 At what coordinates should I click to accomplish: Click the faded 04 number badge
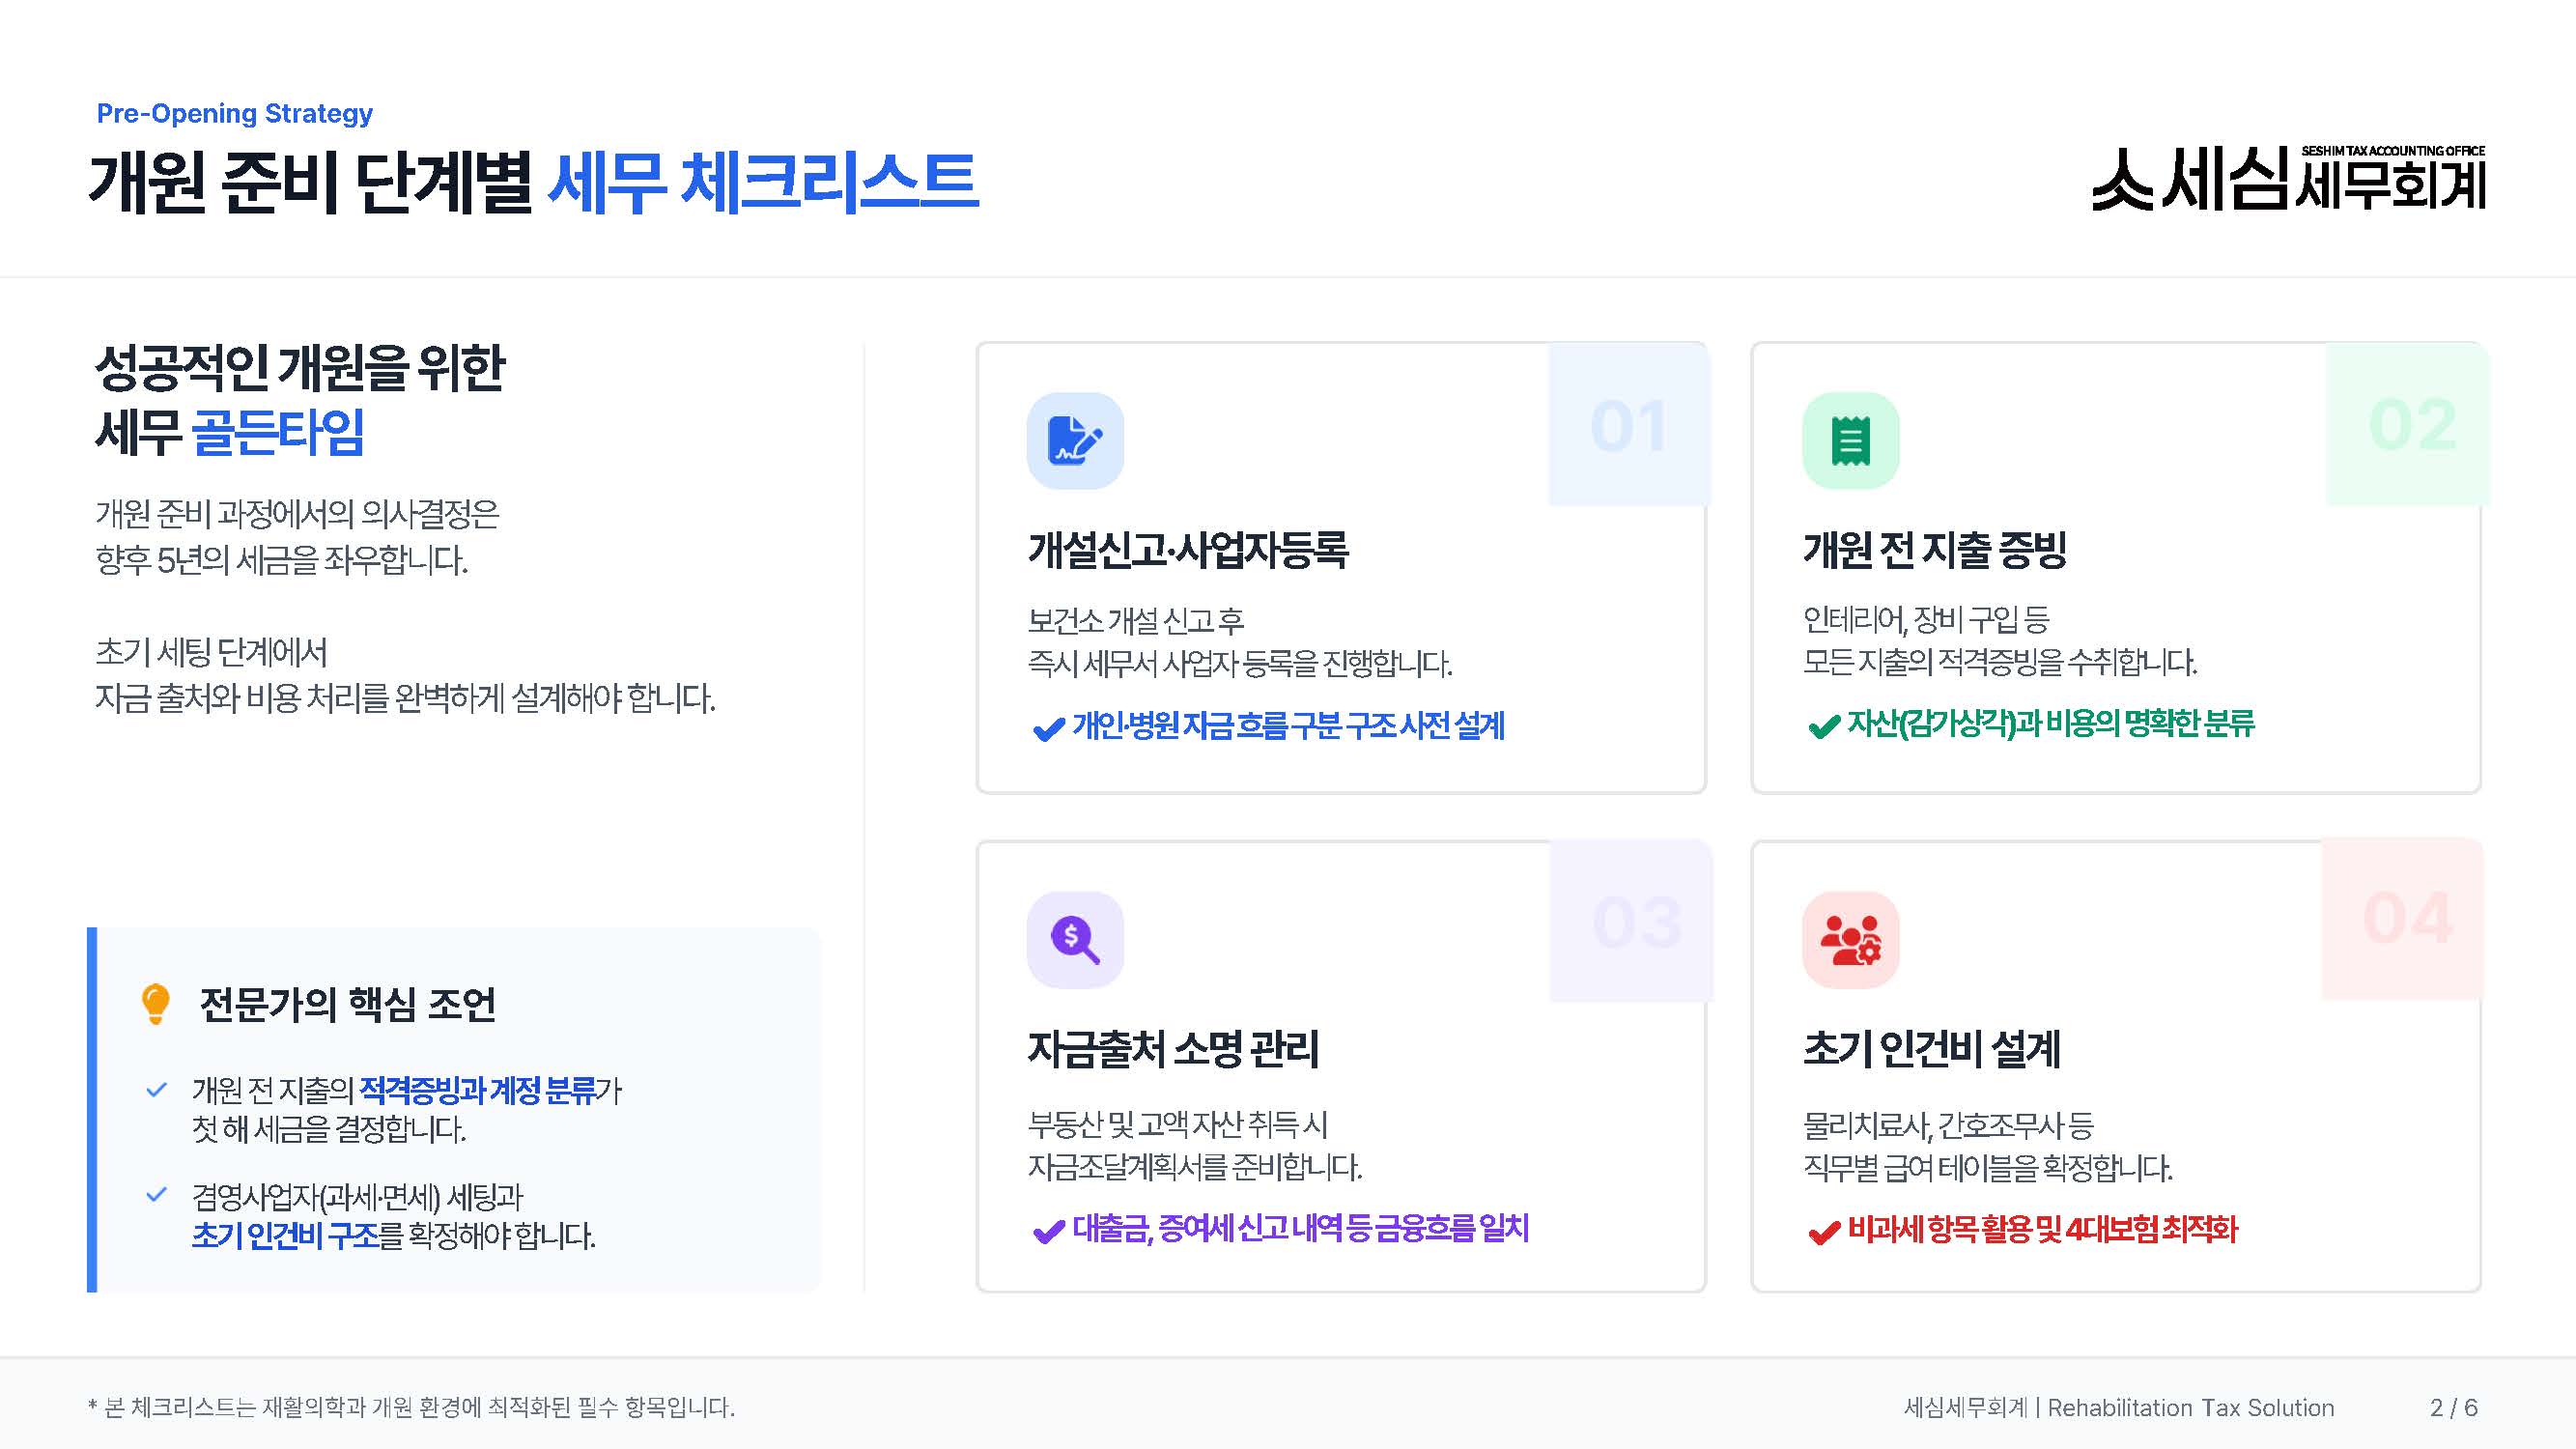tap(2406, 918)
